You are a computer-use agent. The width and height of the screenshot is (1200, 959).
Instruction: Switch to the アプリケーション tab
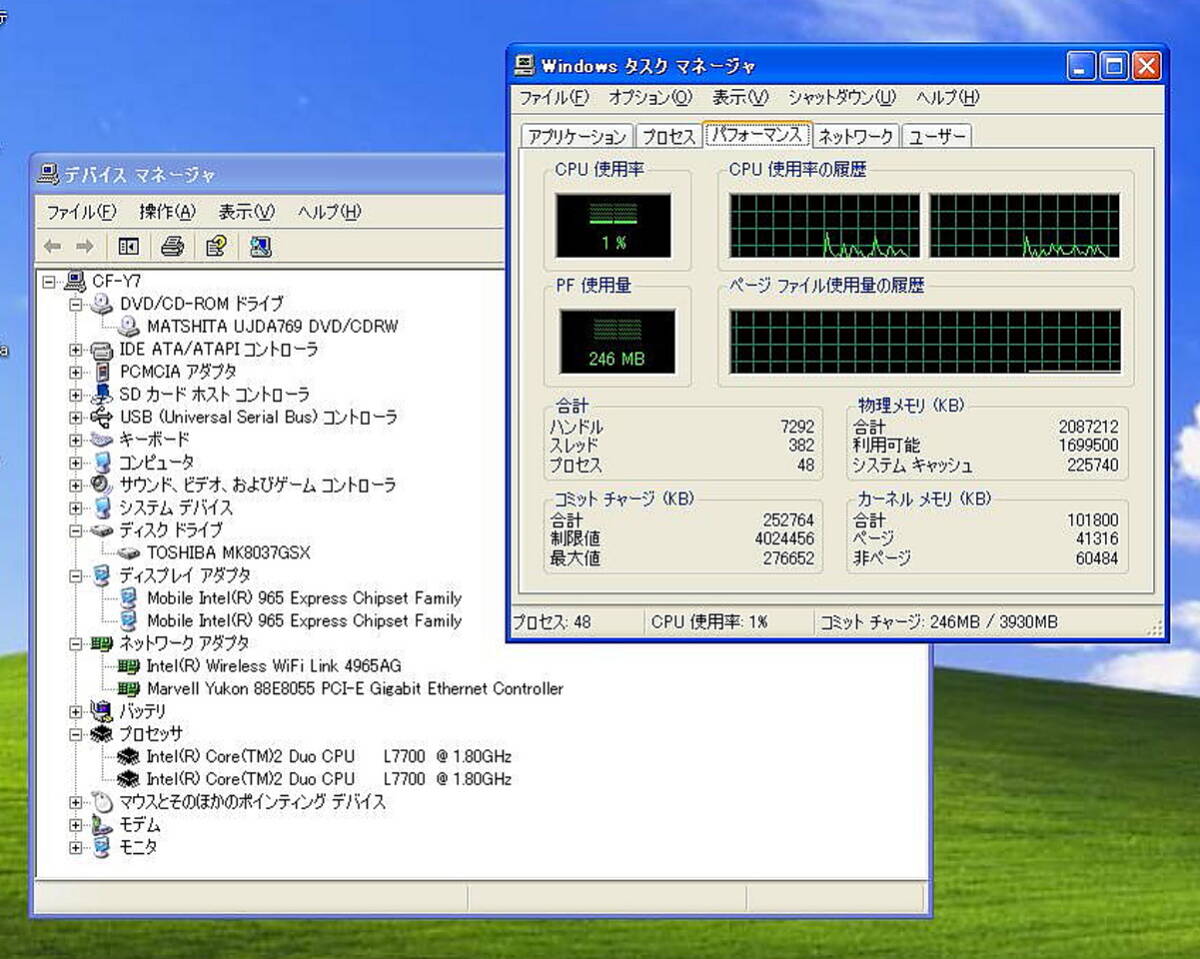pos(578,137)
